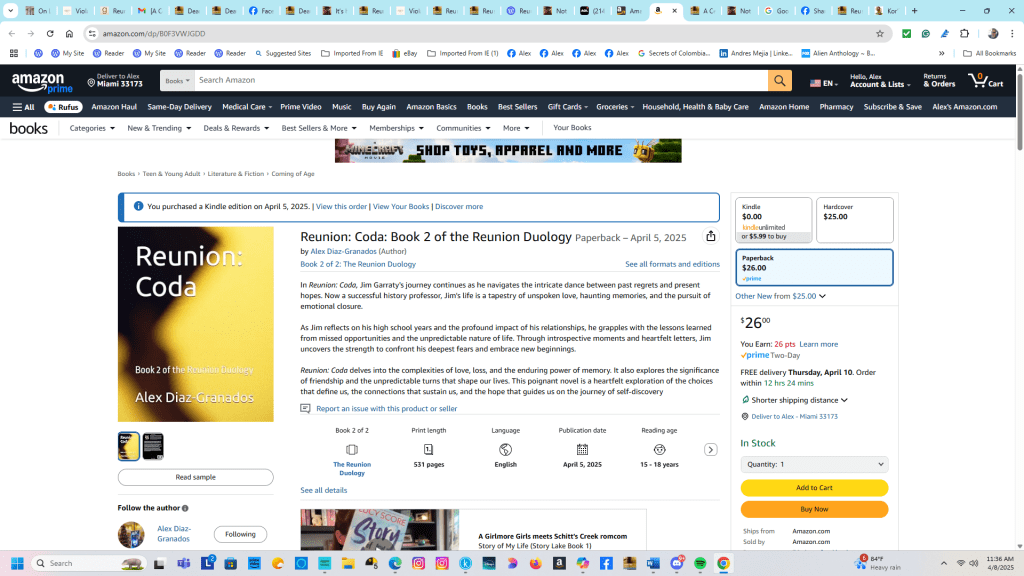Reload the page using the browser refresh icon
The height and width of the screenshot is (576, 1024).
[50, 33]
